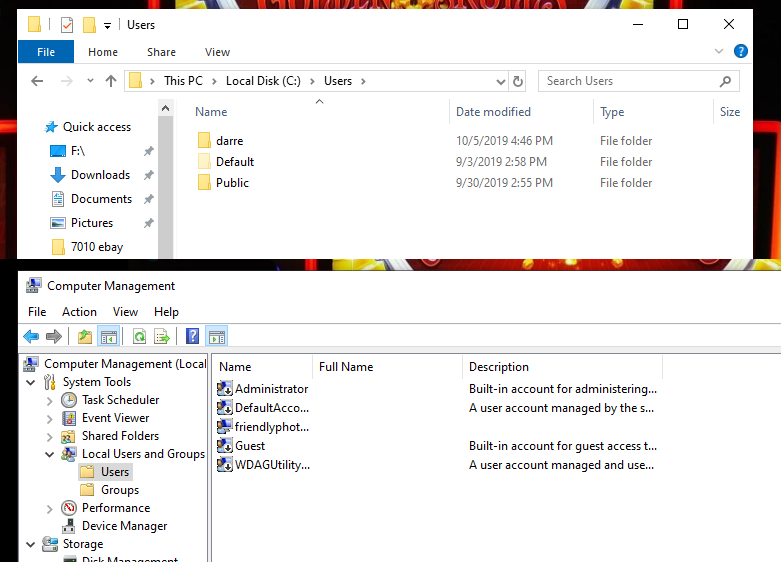Select the darre folder
The height and width of the screenshot is (562, 781).
coord(221,141)
